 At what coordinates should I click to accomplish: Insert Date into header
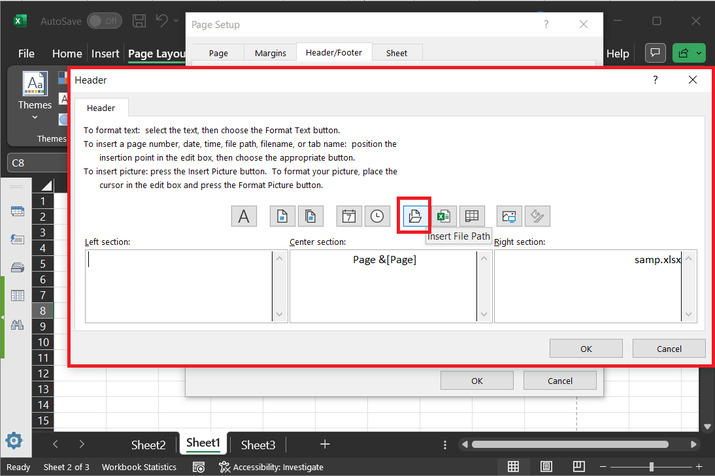349,216
